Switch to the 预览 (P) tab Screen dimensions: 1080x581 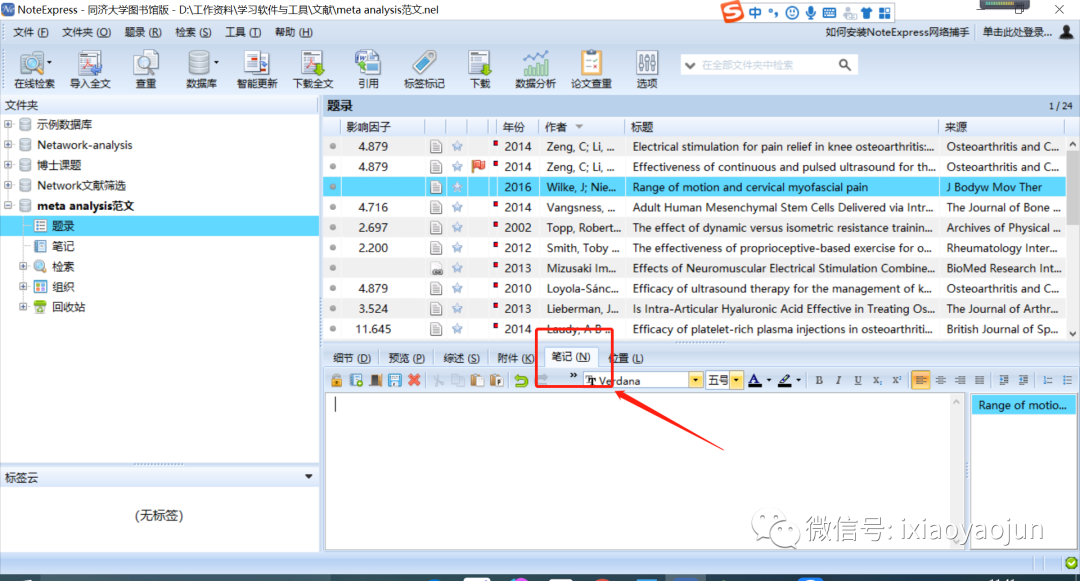[406, 358]
